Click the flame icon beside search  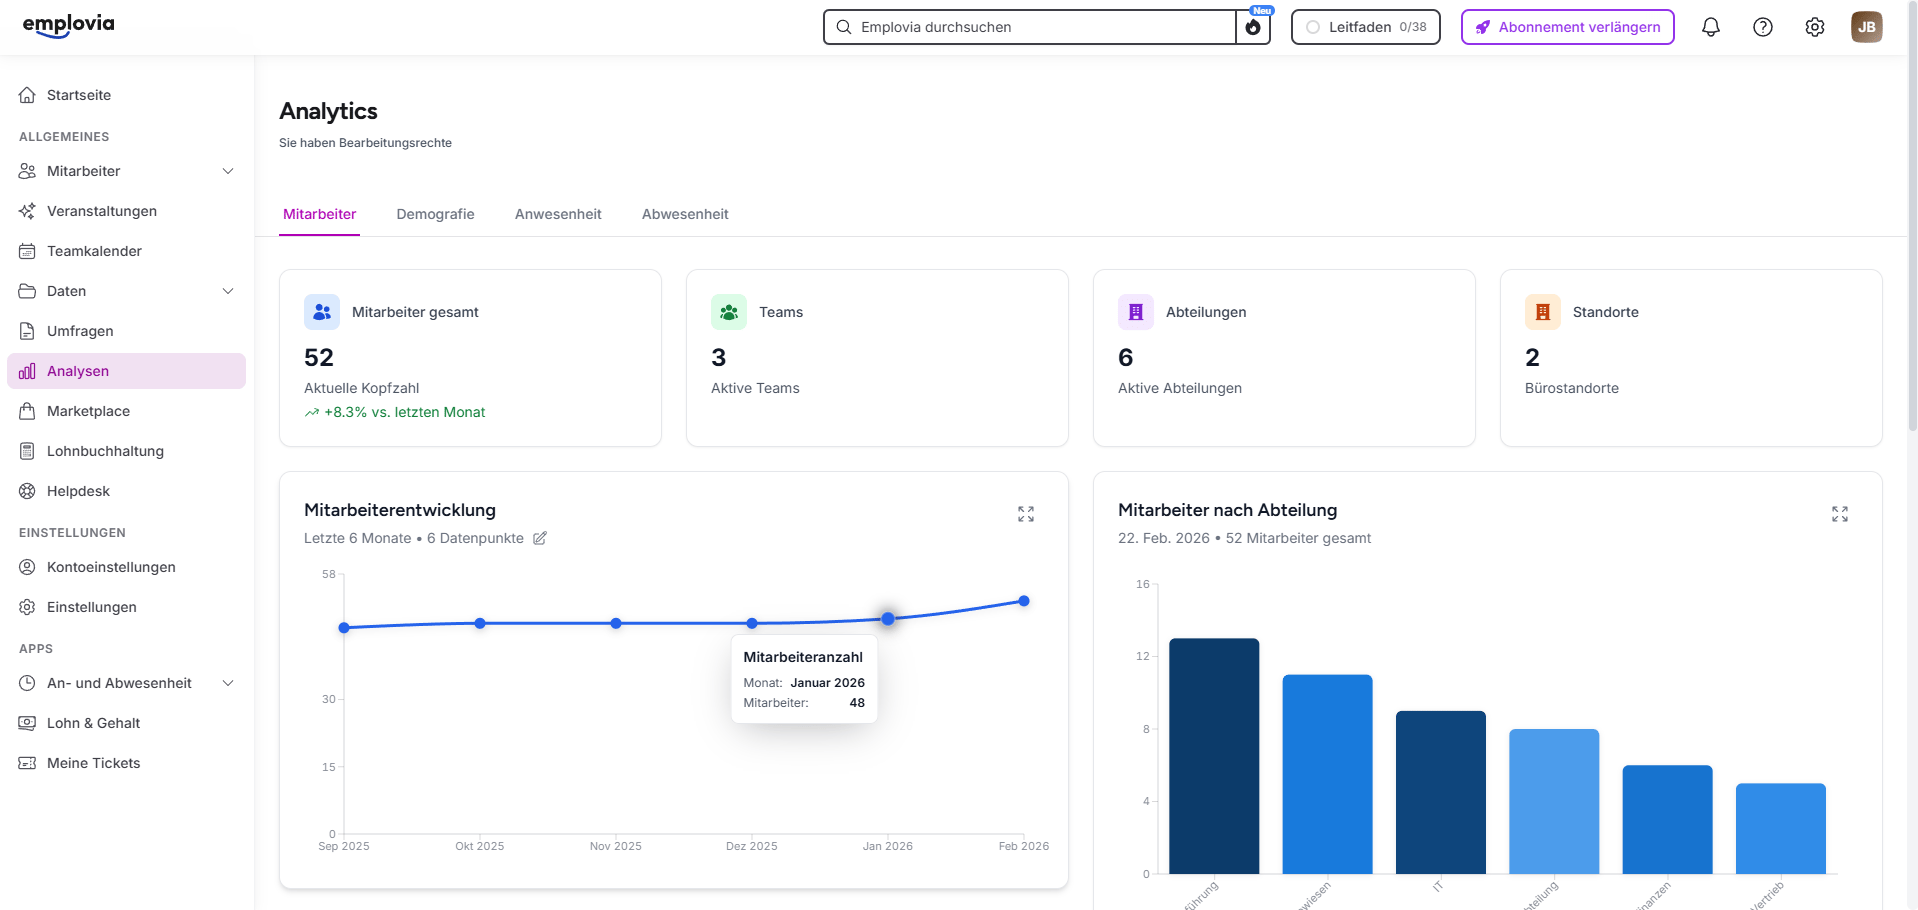(1253, 27)
